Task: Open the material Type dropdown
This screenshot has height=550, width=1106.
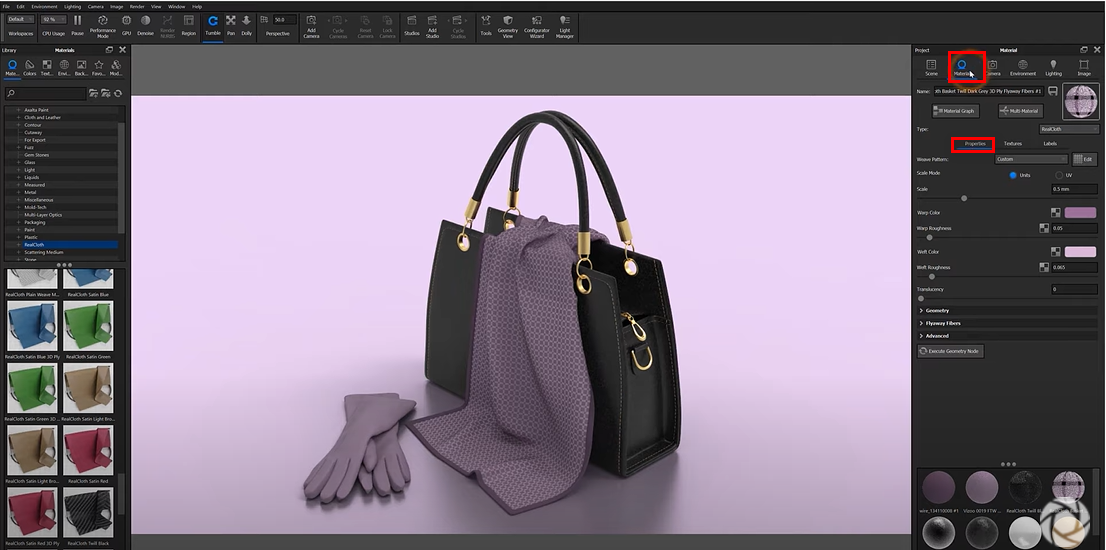Action: click(1068, 129)
